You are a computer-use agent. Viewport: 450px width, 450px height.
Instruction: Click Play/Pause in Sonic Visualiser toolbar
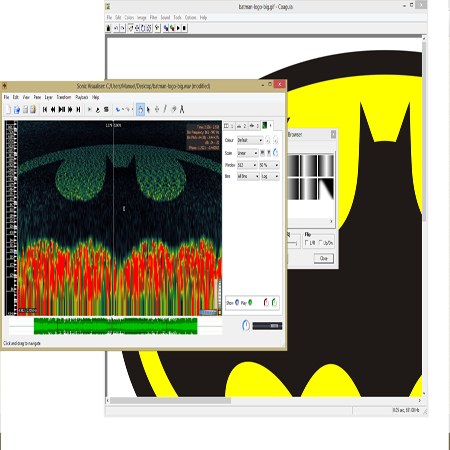[62, 109]
